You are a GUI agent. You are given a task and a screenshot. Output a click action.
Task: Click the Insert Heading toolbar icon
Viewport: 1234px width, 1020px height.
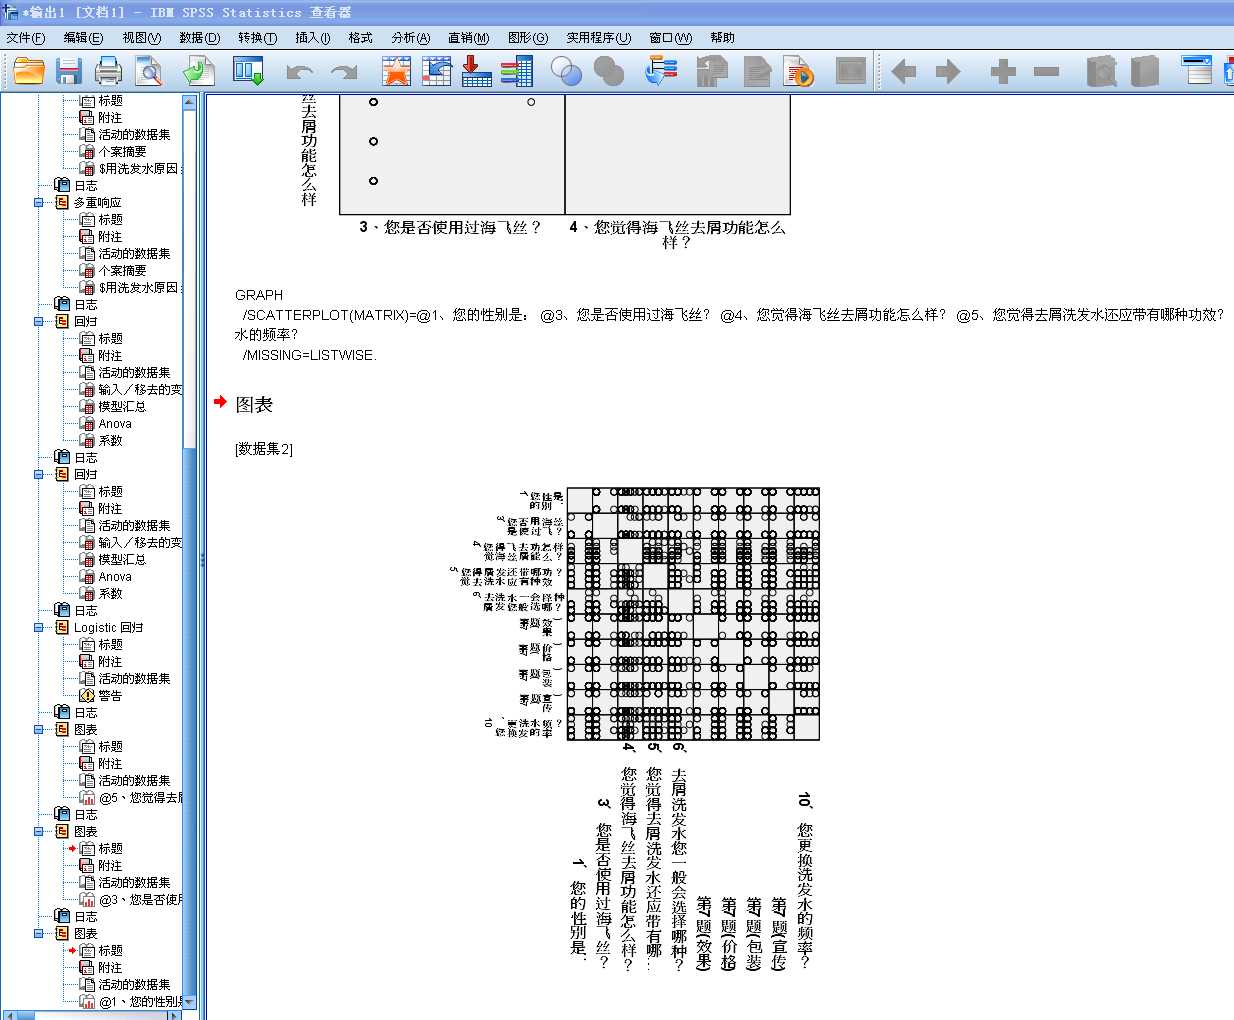click(x=1196, y=70)
